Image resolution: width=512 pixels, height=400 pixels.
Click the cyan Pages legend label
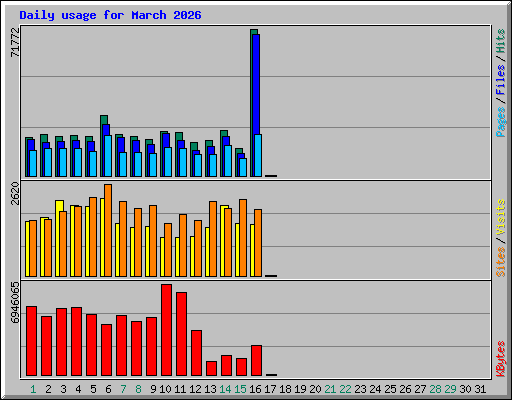pos(500,122)
